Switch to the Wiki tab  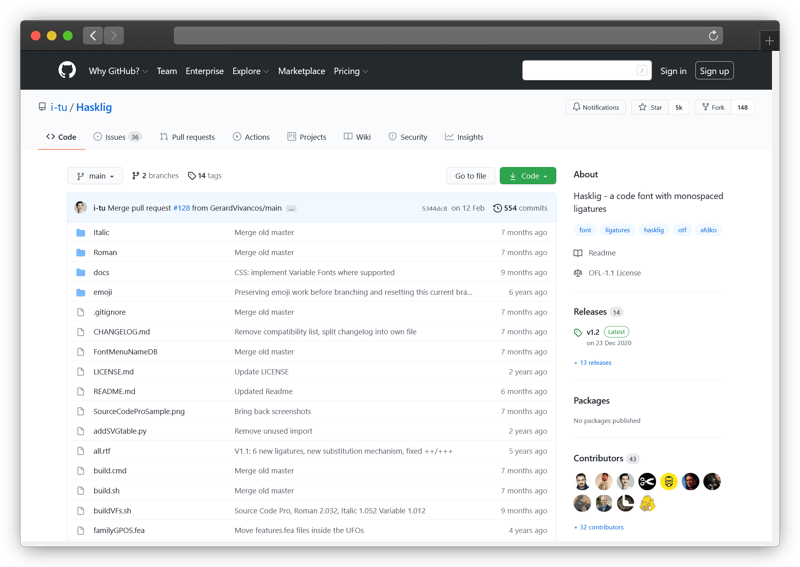357,137
